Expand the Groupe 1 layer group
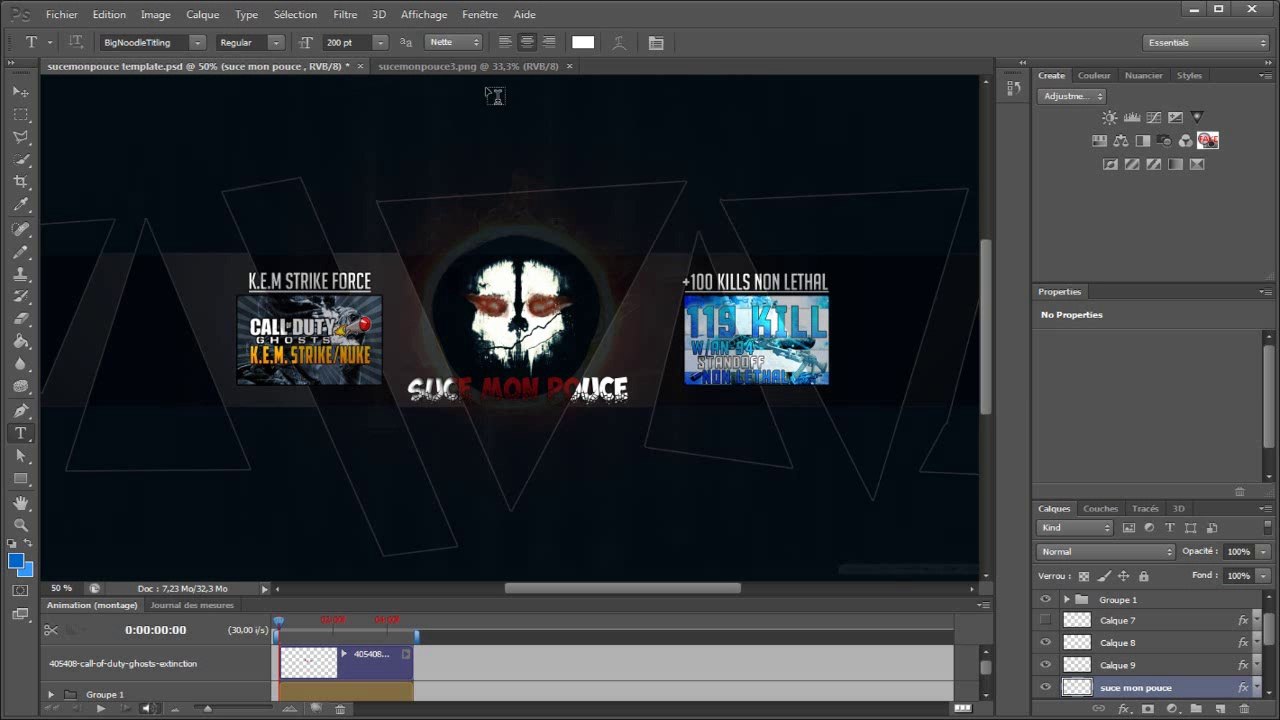The height and width of the screenshot is (720, 1280). pyautogui.click(x=1066, y=600)
